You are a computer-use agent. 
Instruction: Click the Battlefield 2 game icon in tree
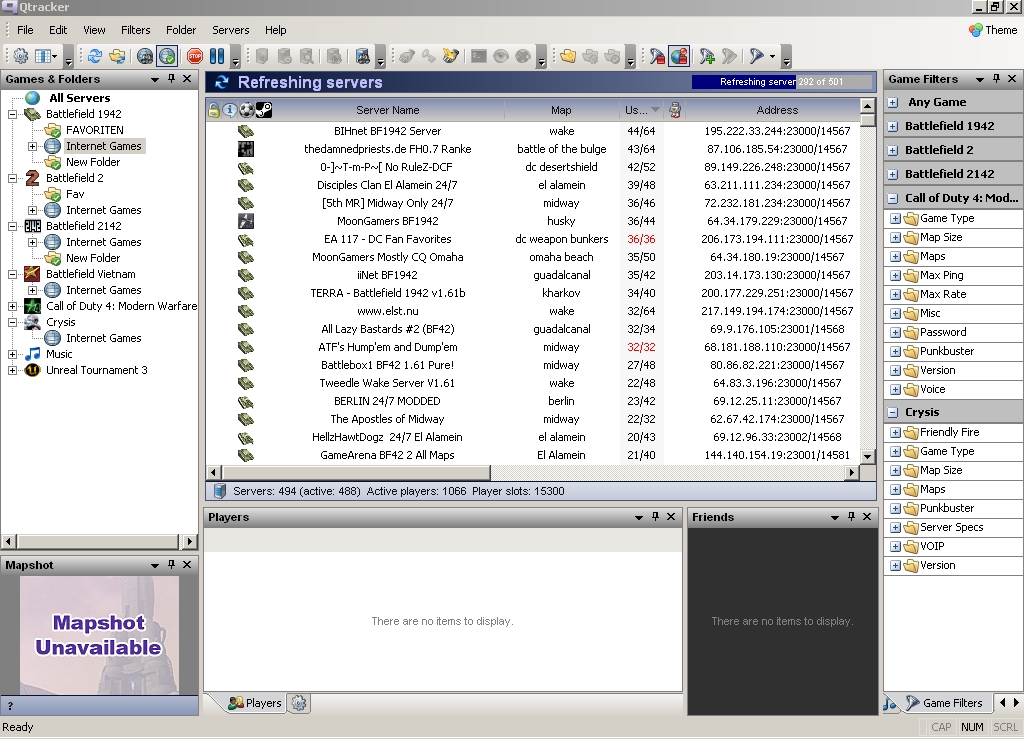(32, 178)
